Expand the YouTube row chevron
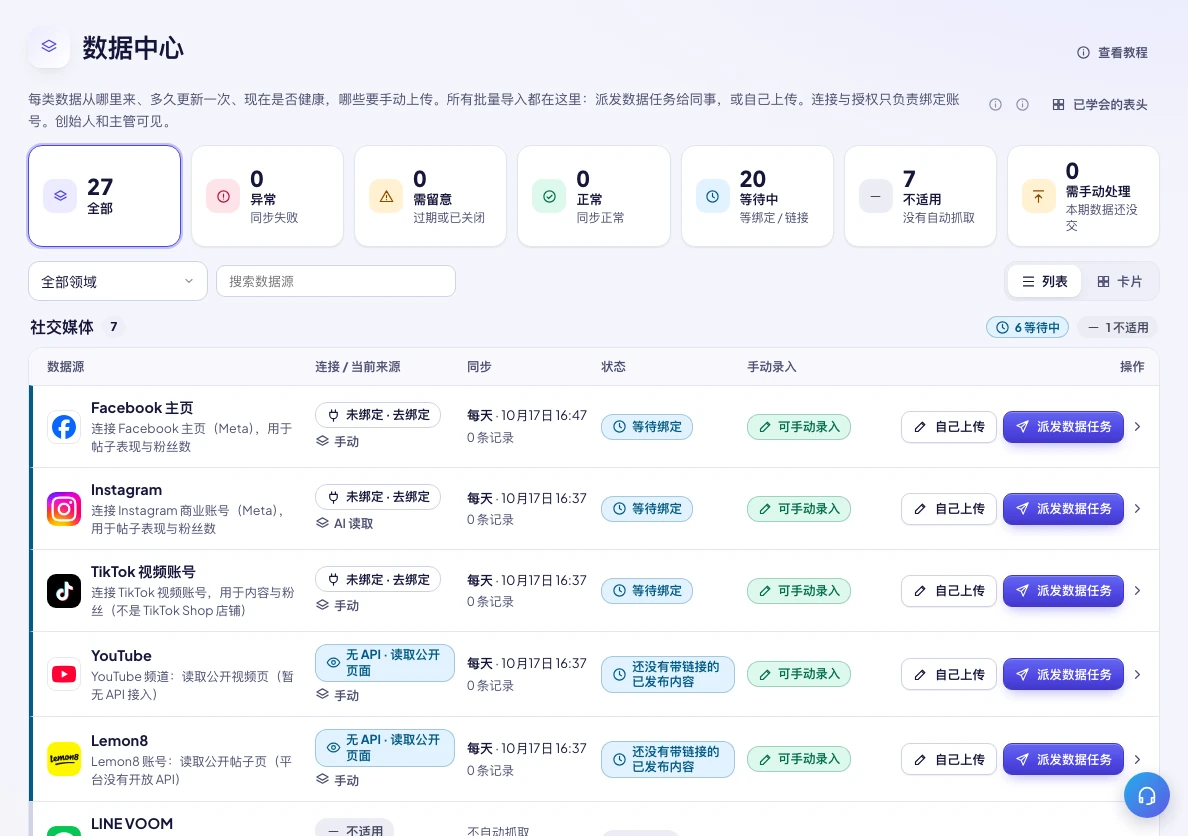Image resolution: width=1188 pixels, height=836 pixels. [1137, 674]
